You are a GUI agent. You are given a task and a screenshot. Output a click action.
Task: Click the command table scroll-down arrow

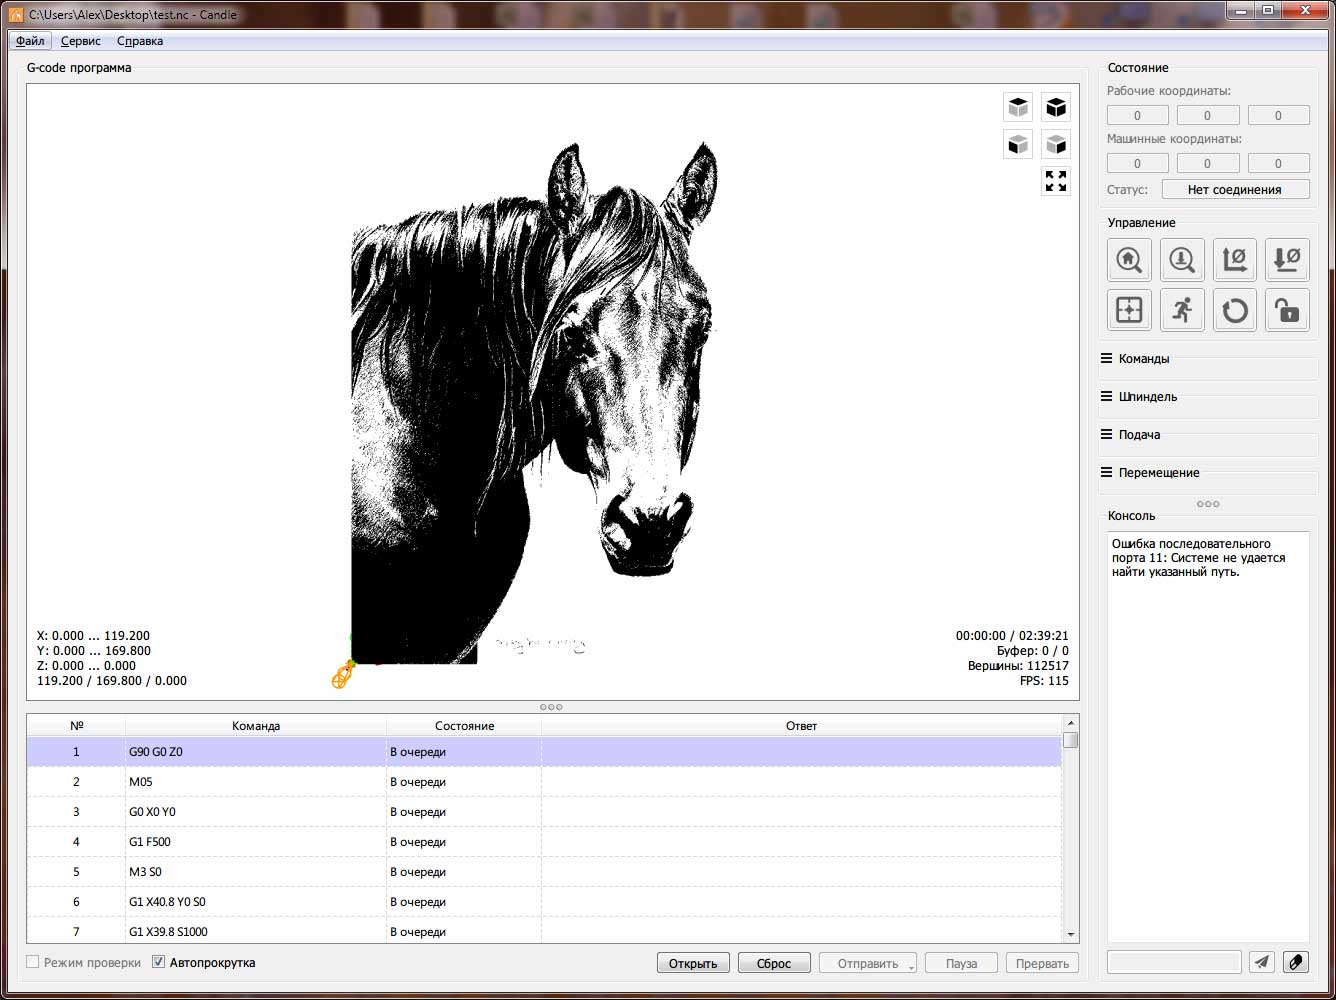[1071, 935]
